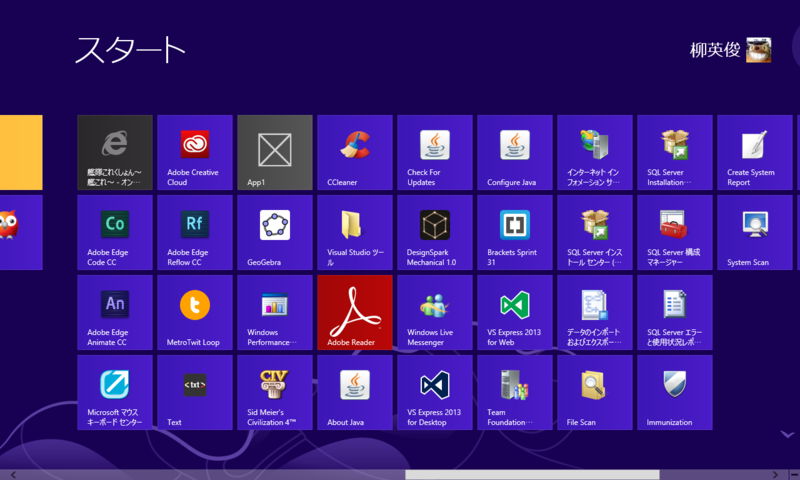Open the red owl app tile
Screen dimensions: 800x480
tap(21, 233)
